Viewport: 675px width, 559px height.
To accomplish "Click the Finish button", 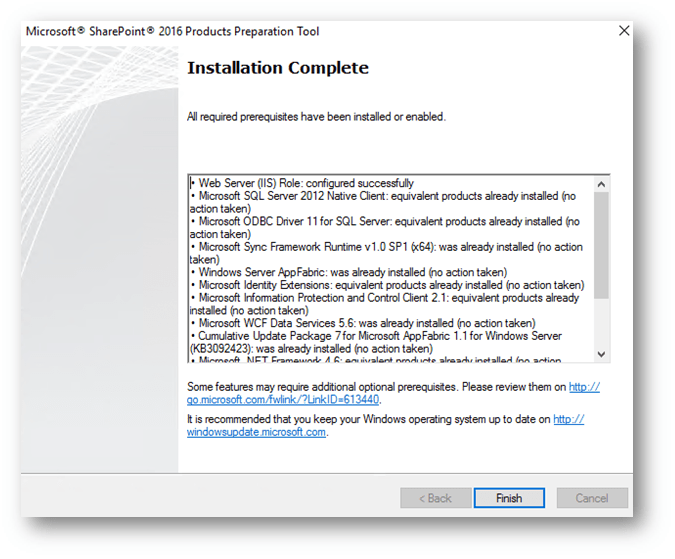I will tap(509, 498).
